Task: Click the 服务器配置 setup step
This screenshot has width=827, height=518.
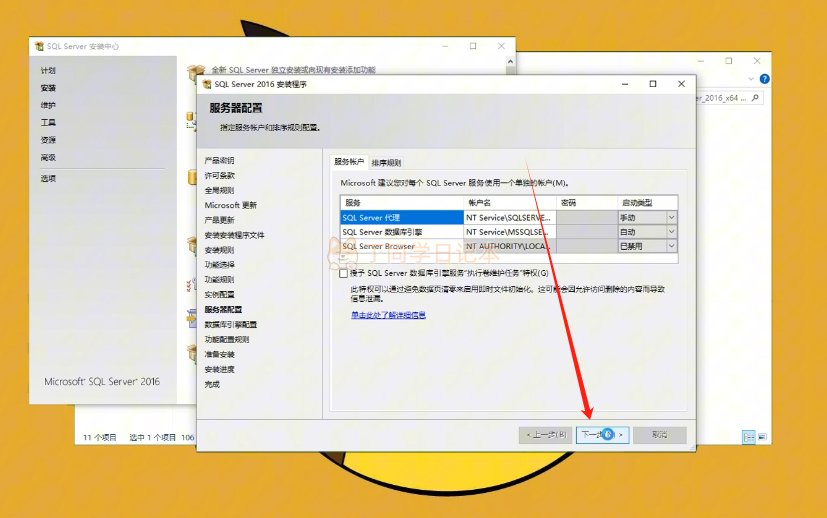Action: (x=223, y=309)
